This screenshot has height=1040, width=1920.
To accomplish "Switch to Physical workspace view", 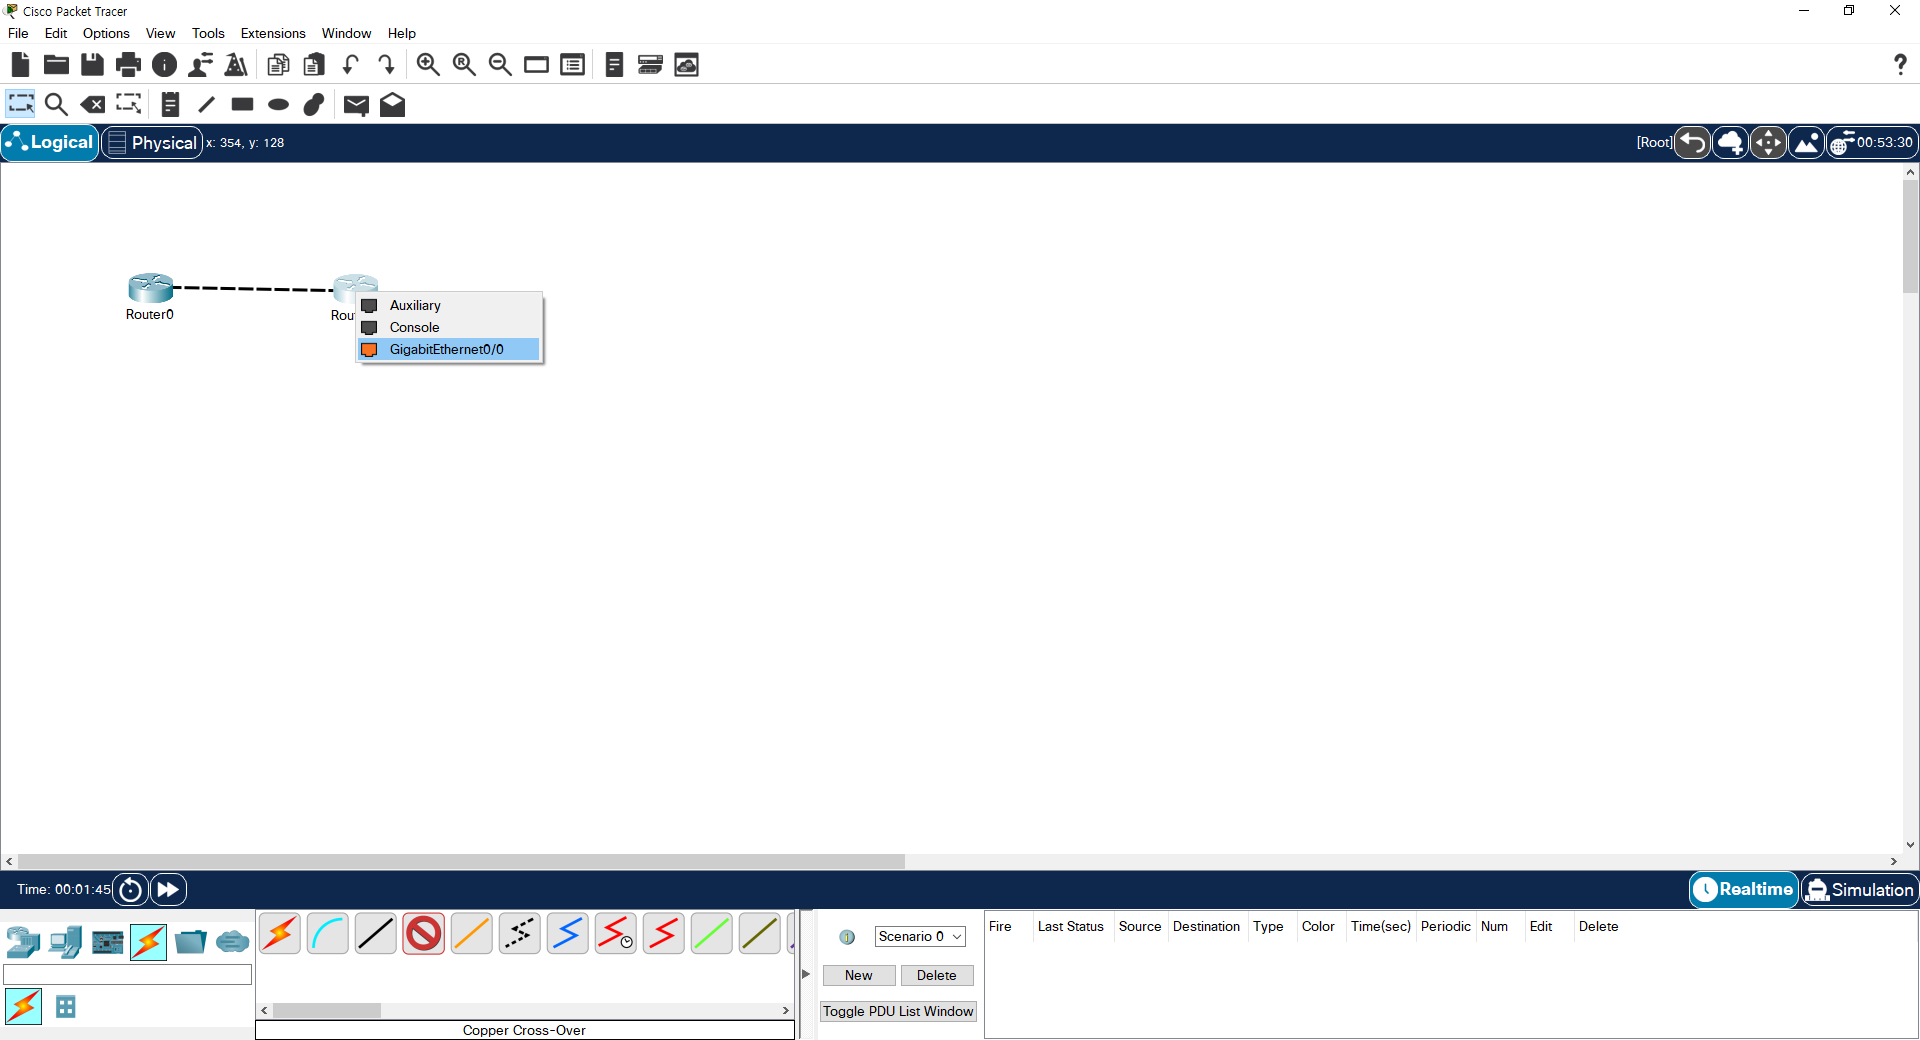I will 152,143.
